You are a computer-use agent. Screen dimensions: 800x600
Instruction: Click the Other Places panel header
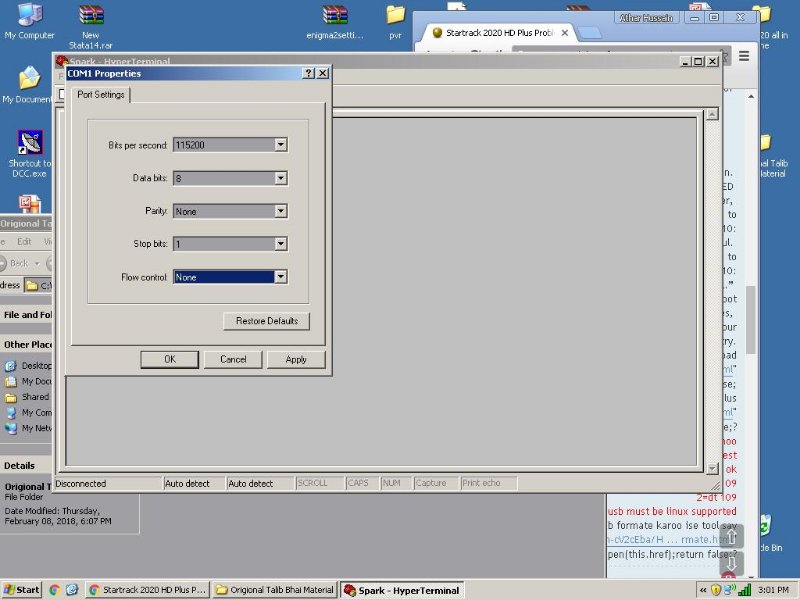(x=27, y=345)
